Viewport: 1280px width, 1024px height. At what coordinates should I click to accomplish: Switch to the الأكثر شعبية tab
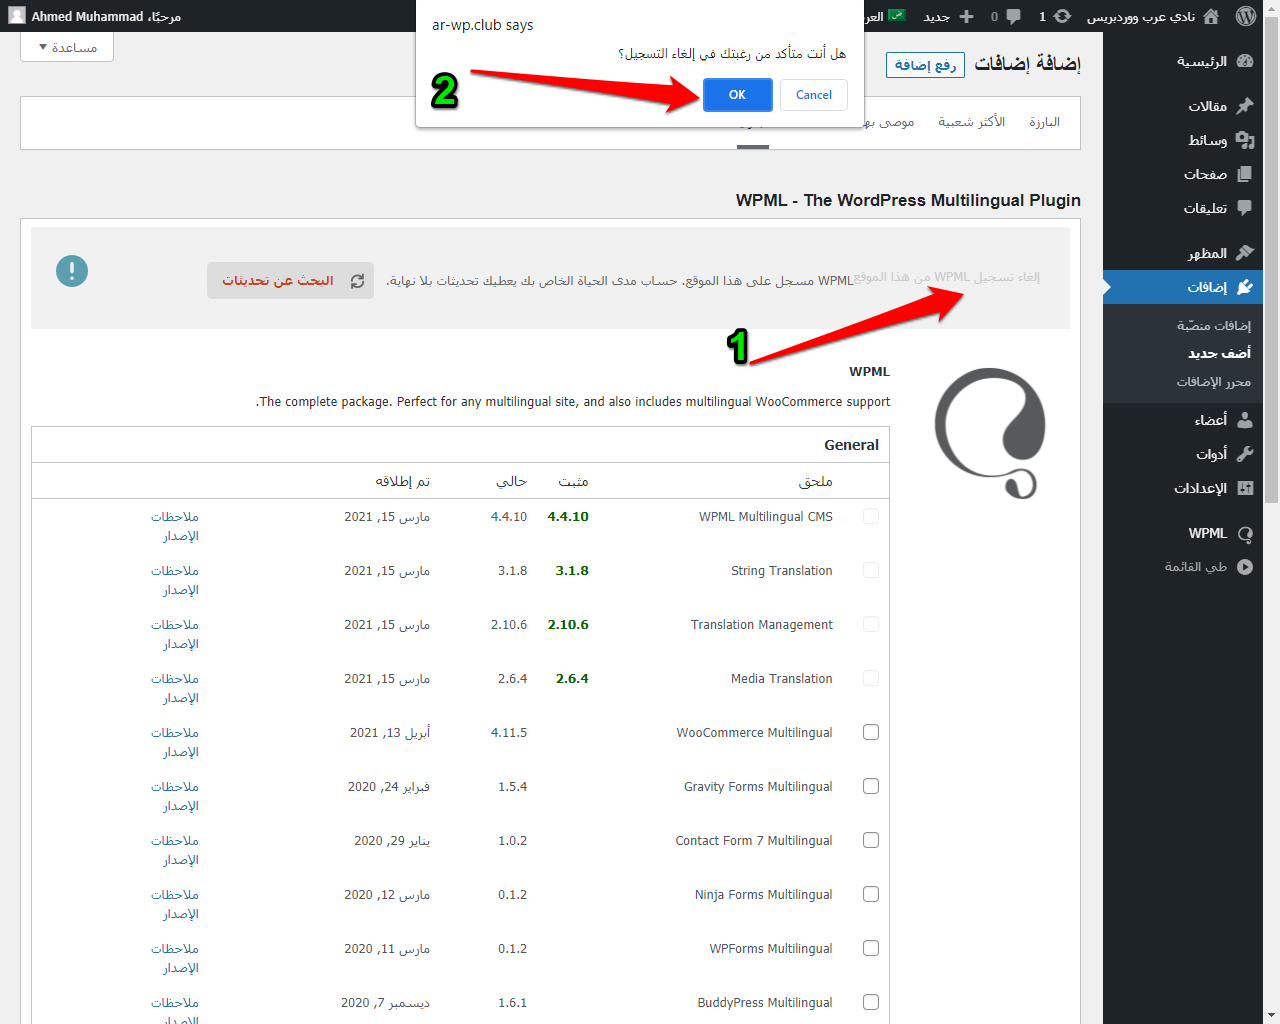coord(971,122)
